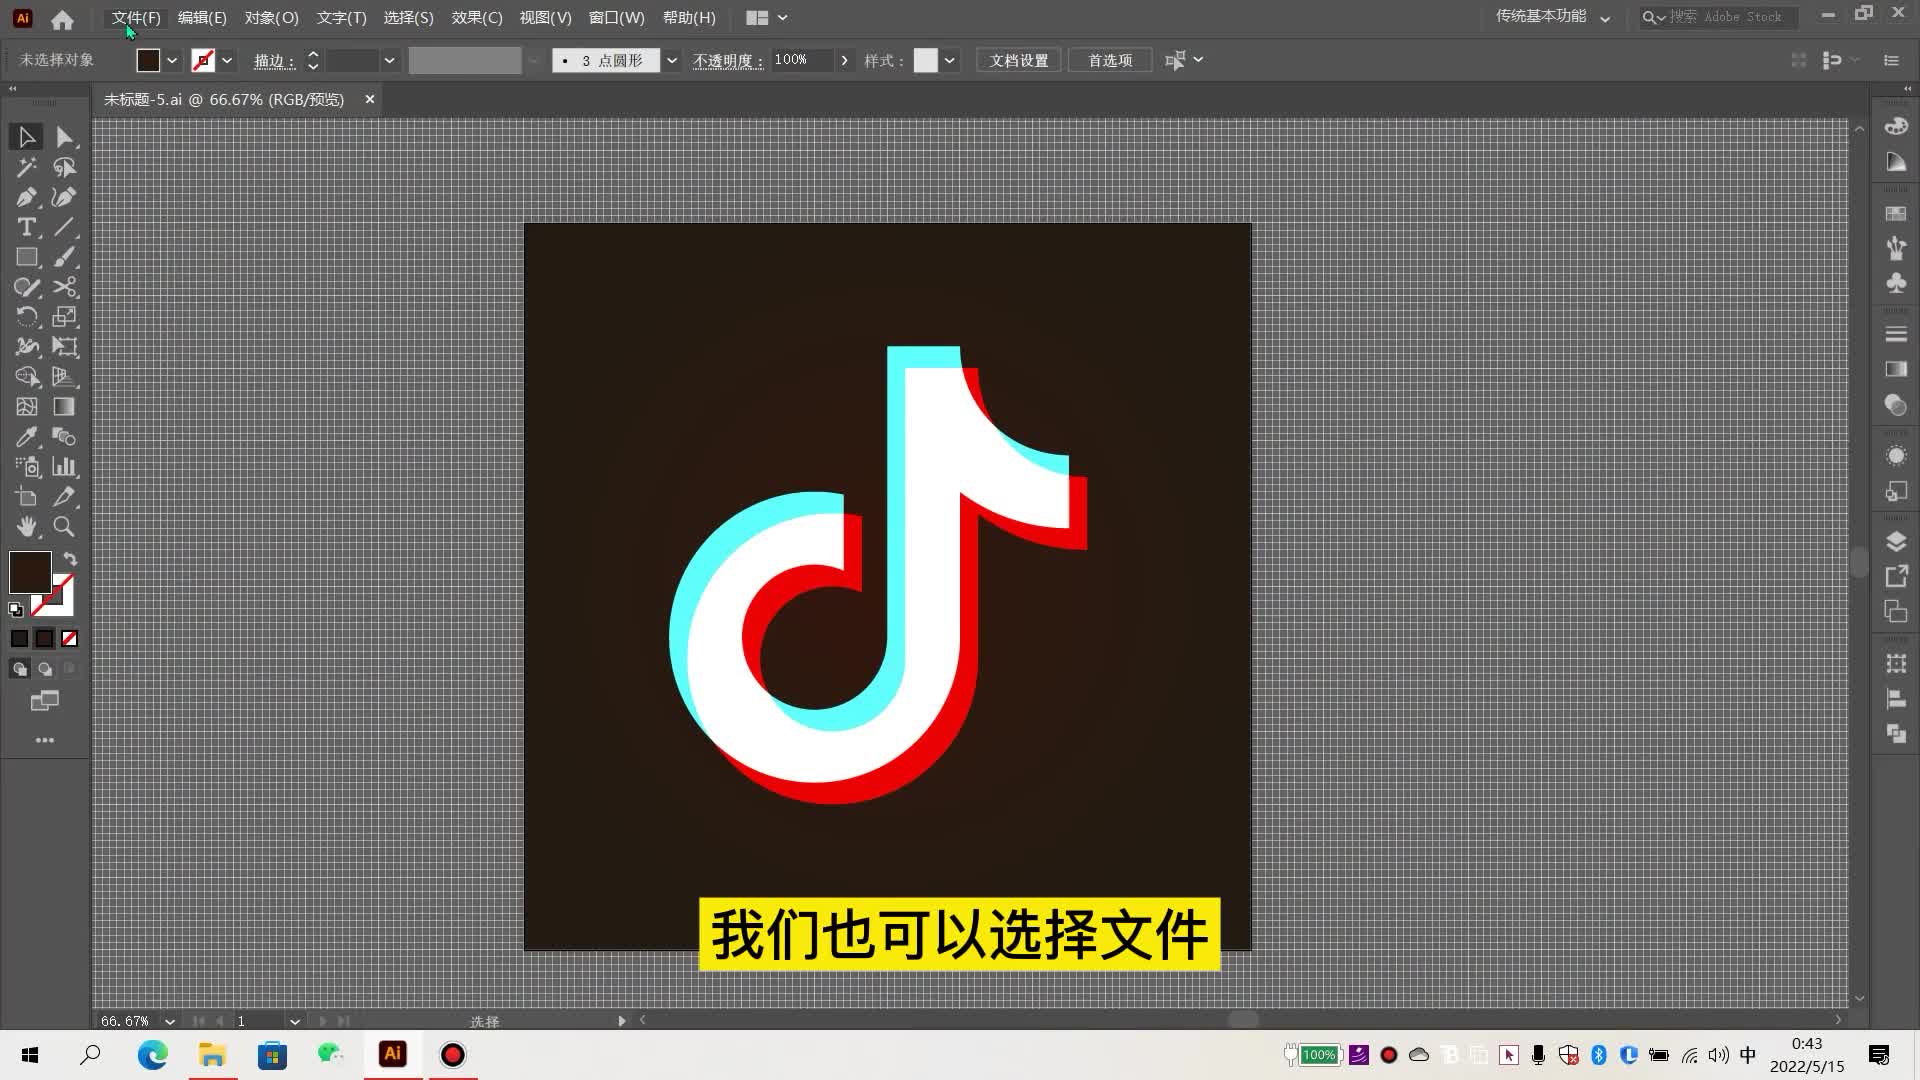Select the Type tool
This screenshot has width=1920, height=1080.
pyautogui.click(x=26, y=227)
